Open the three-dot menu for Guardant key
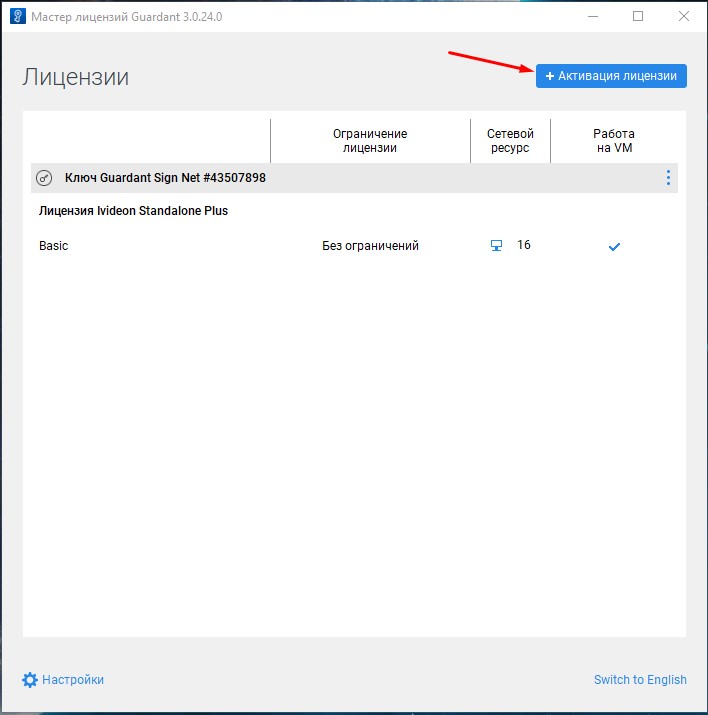708x715 pixels. (x=668, y=177)
